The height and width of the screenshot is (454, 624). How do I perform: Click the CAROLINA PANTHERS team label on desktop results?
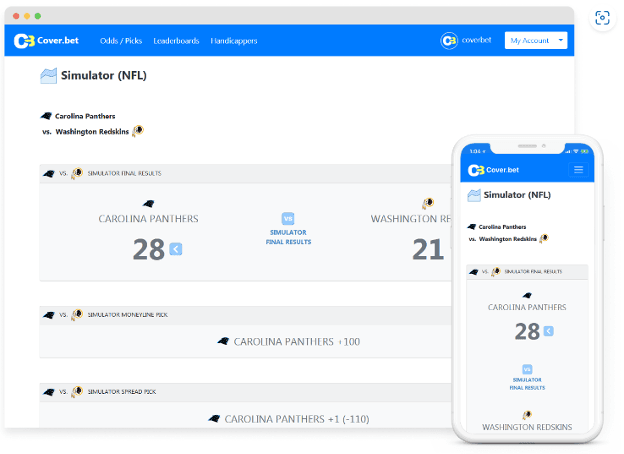pyautogui.click(x=148, y=219)
